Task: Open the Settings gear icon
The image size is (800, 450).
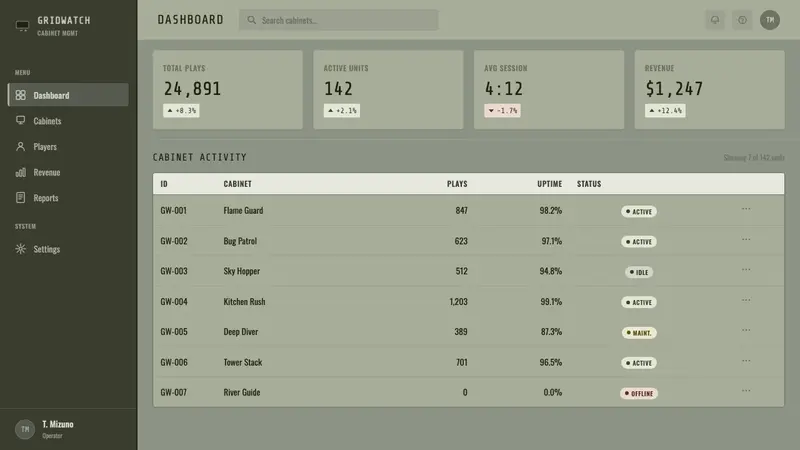Action: click(20, 248)
